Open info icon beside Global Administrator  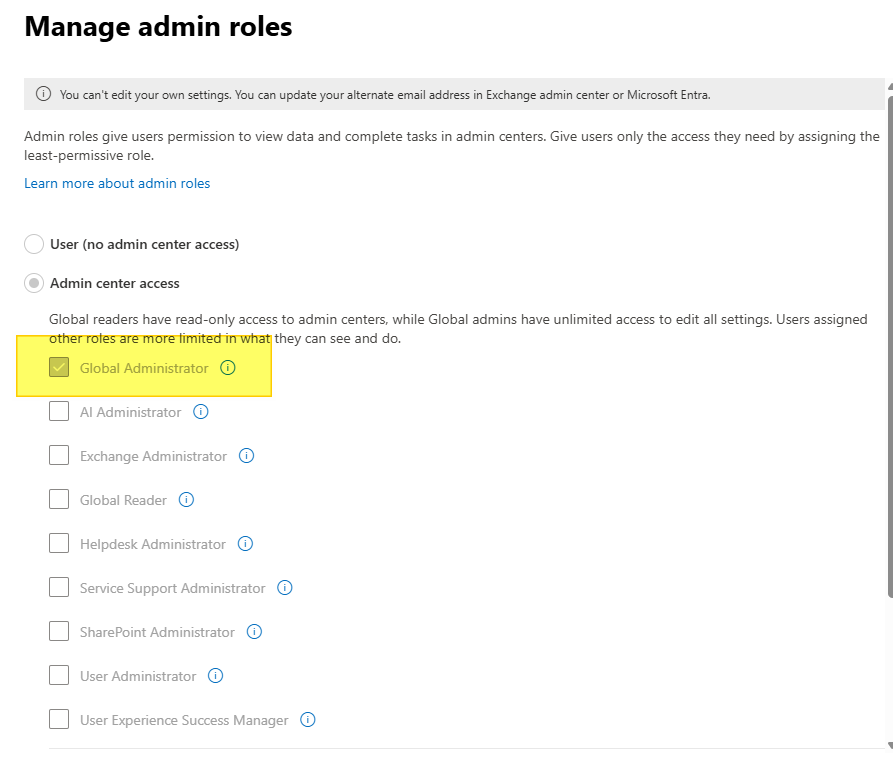[228, 368]
